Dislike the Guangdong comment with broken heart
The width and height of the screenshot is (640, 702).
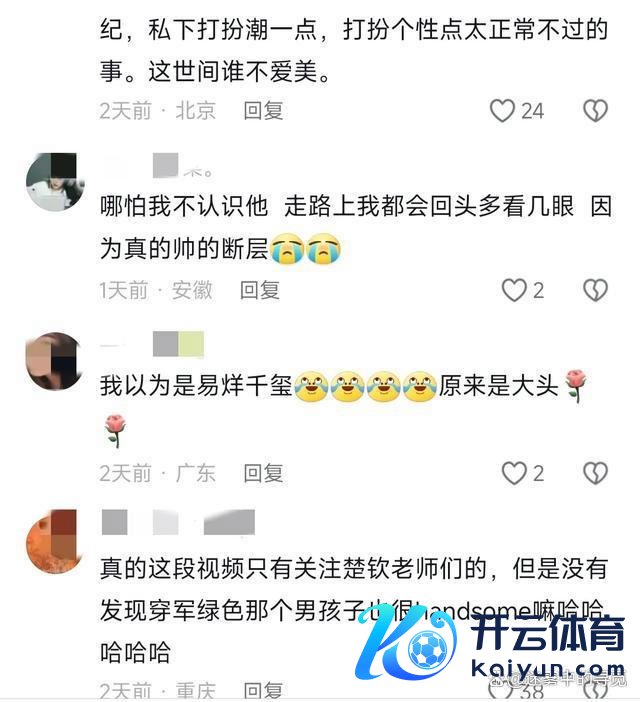click(x=595, y=473)
